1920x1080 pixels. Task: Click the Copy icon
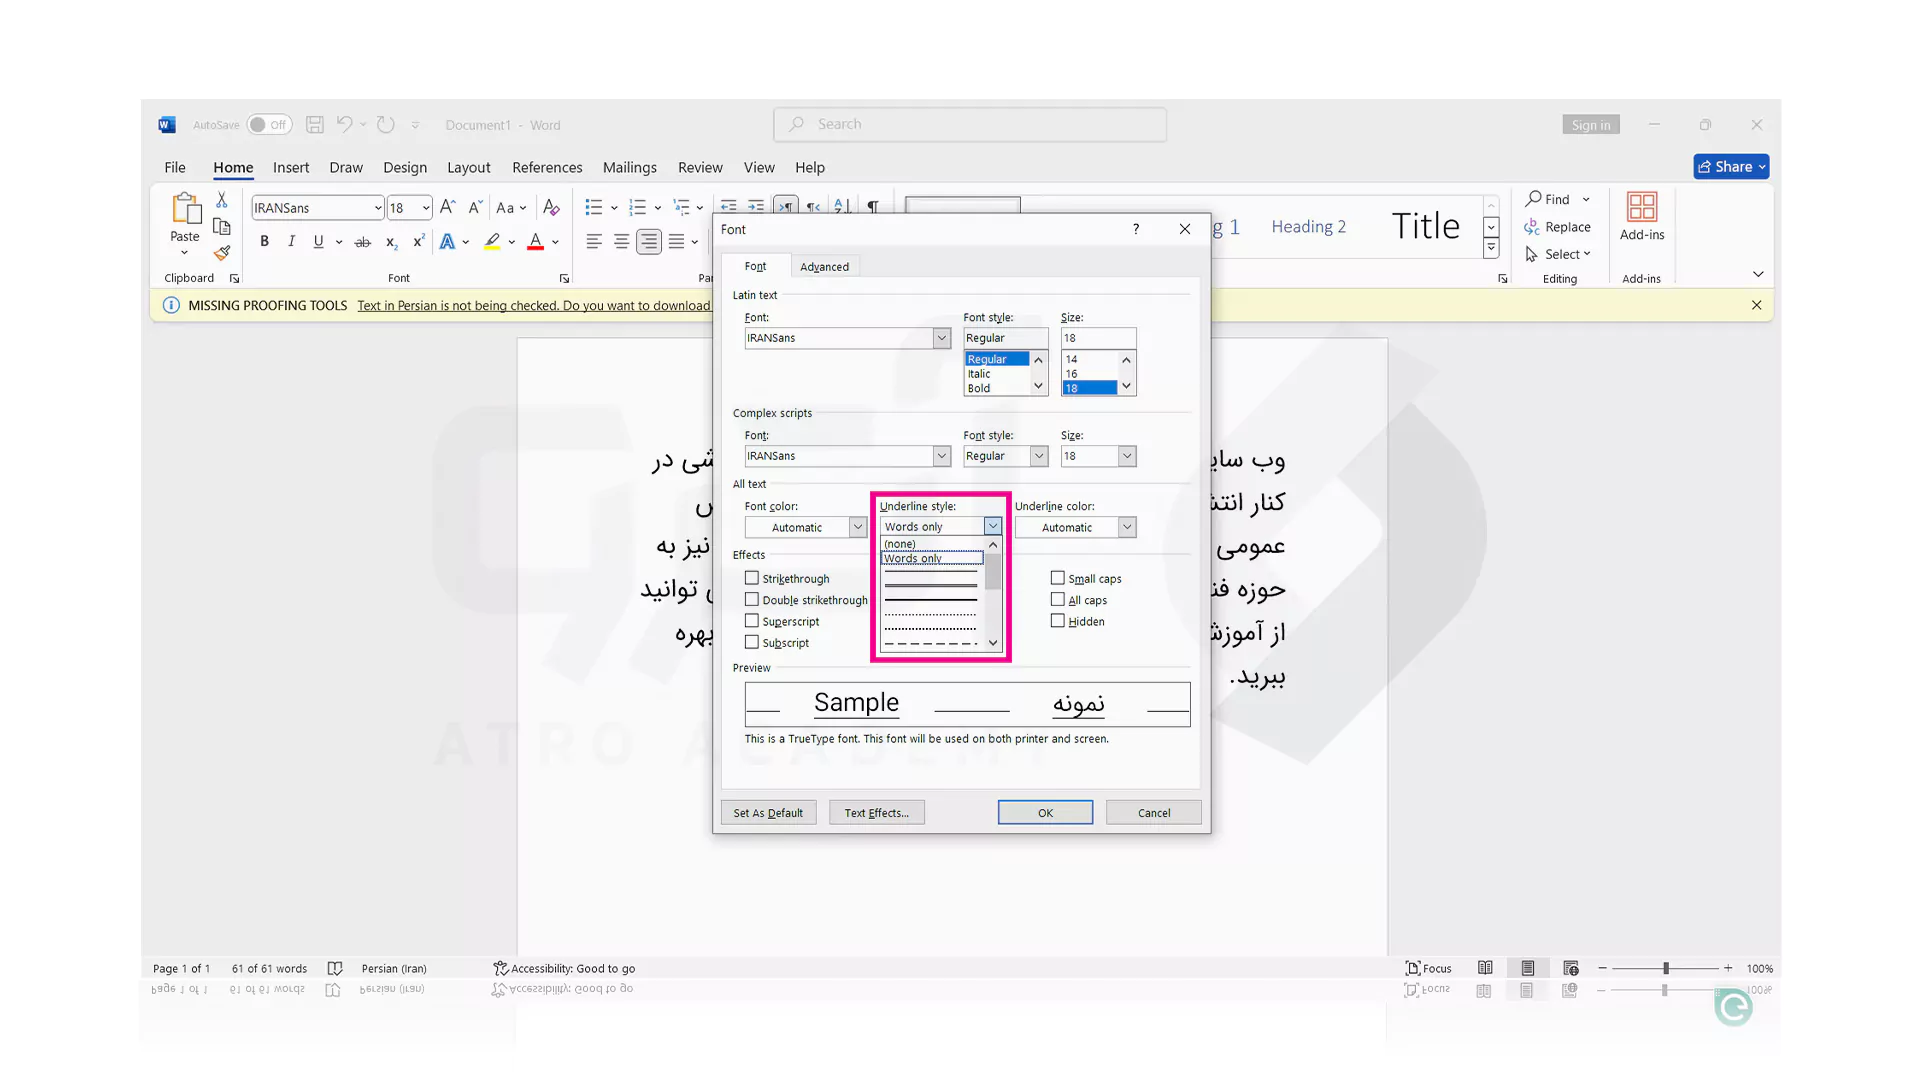tap(222, 227)
